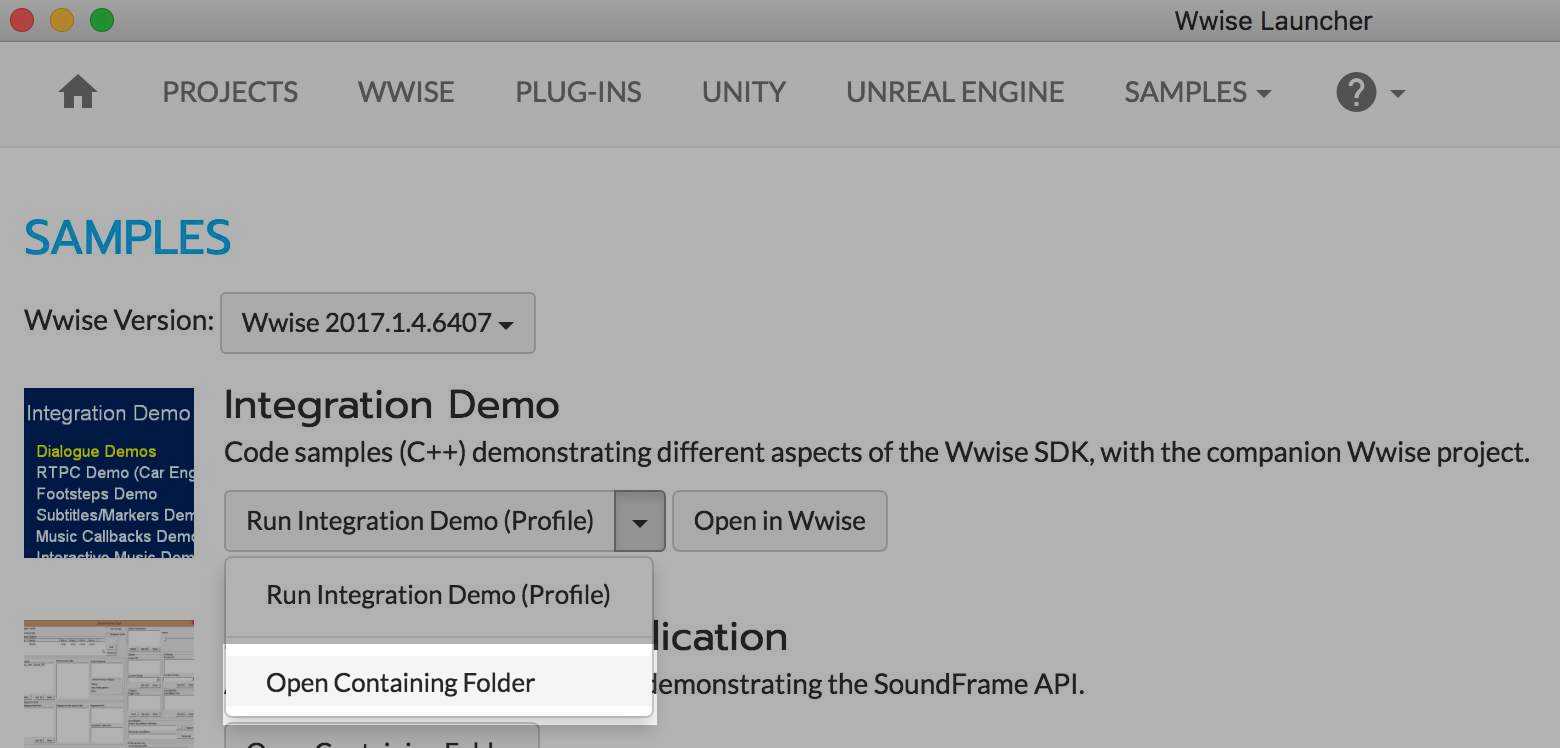Screen dimensions: 1560x748
Task: Go to the UNITY tab
Action: point(743,91)
